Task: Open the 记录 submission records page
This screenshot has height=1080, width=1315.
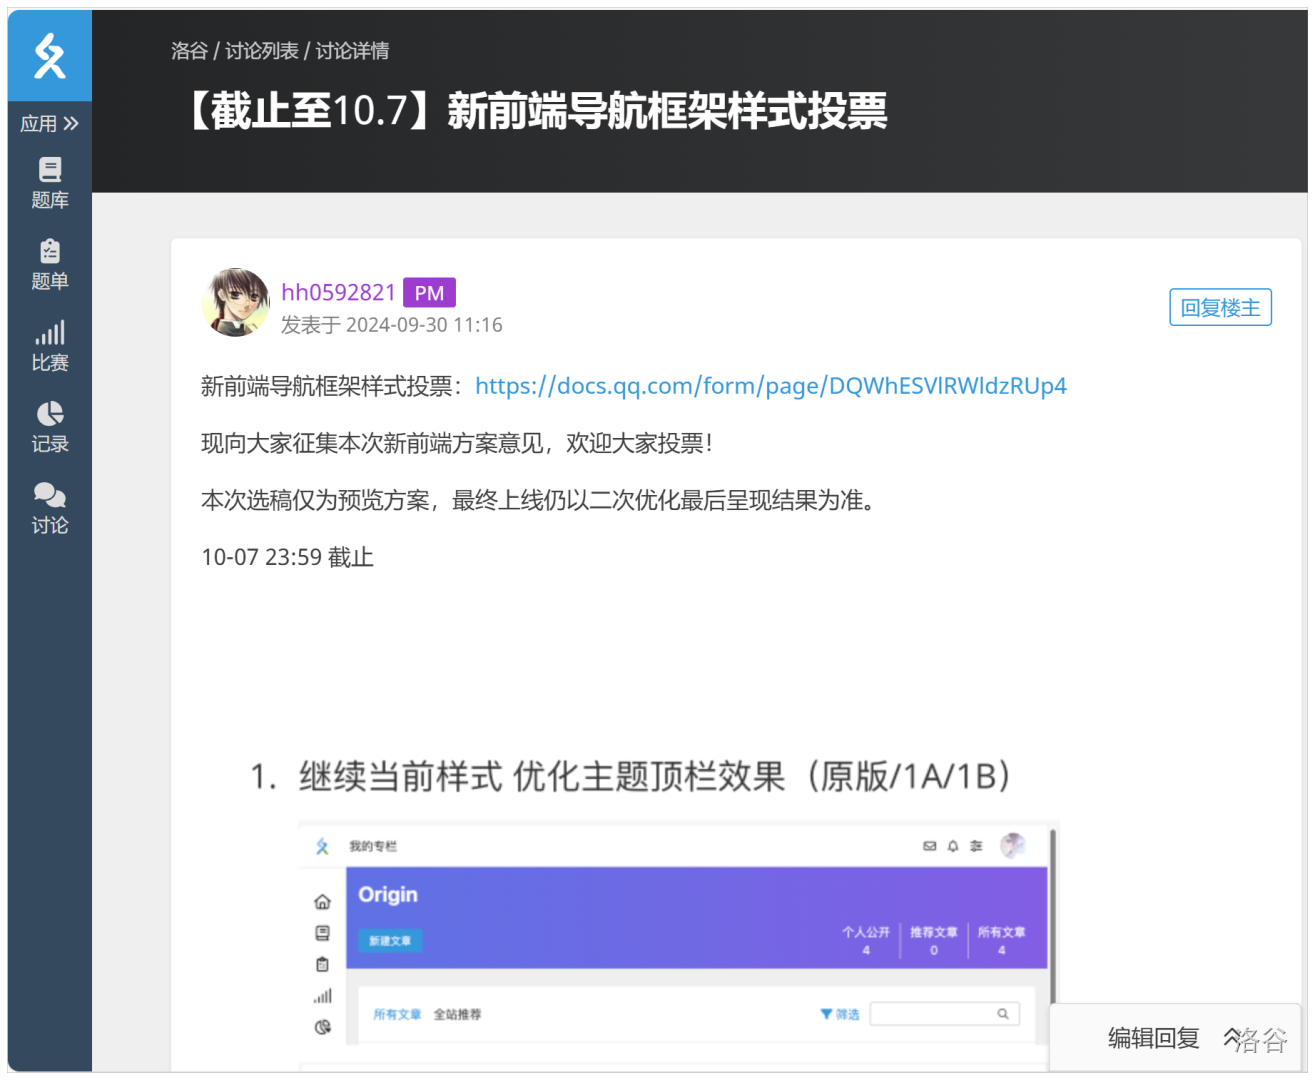Action: point(49,427)
